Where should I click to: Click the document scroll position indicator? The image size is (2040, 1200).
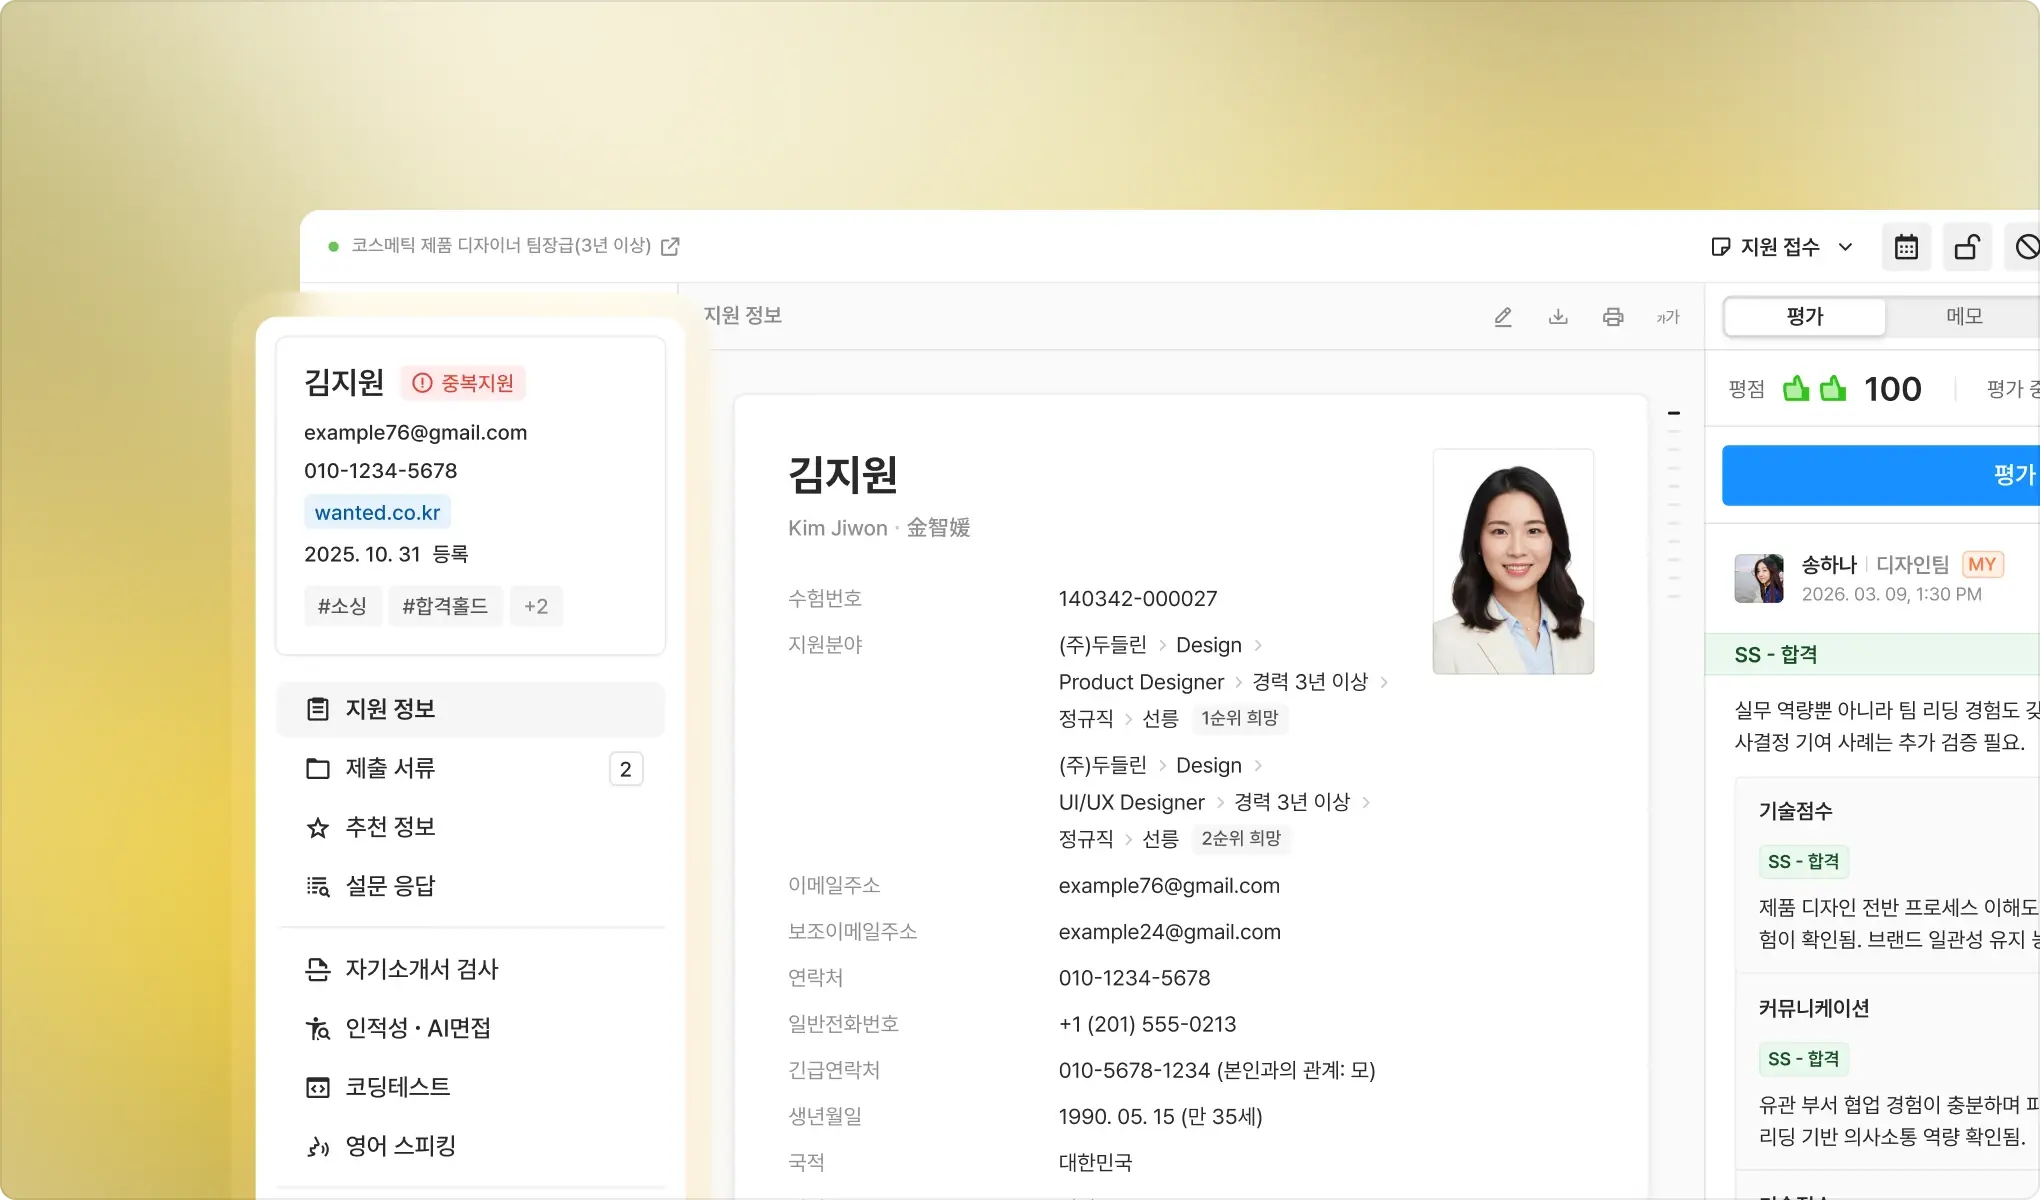[x=1673, y=413]
